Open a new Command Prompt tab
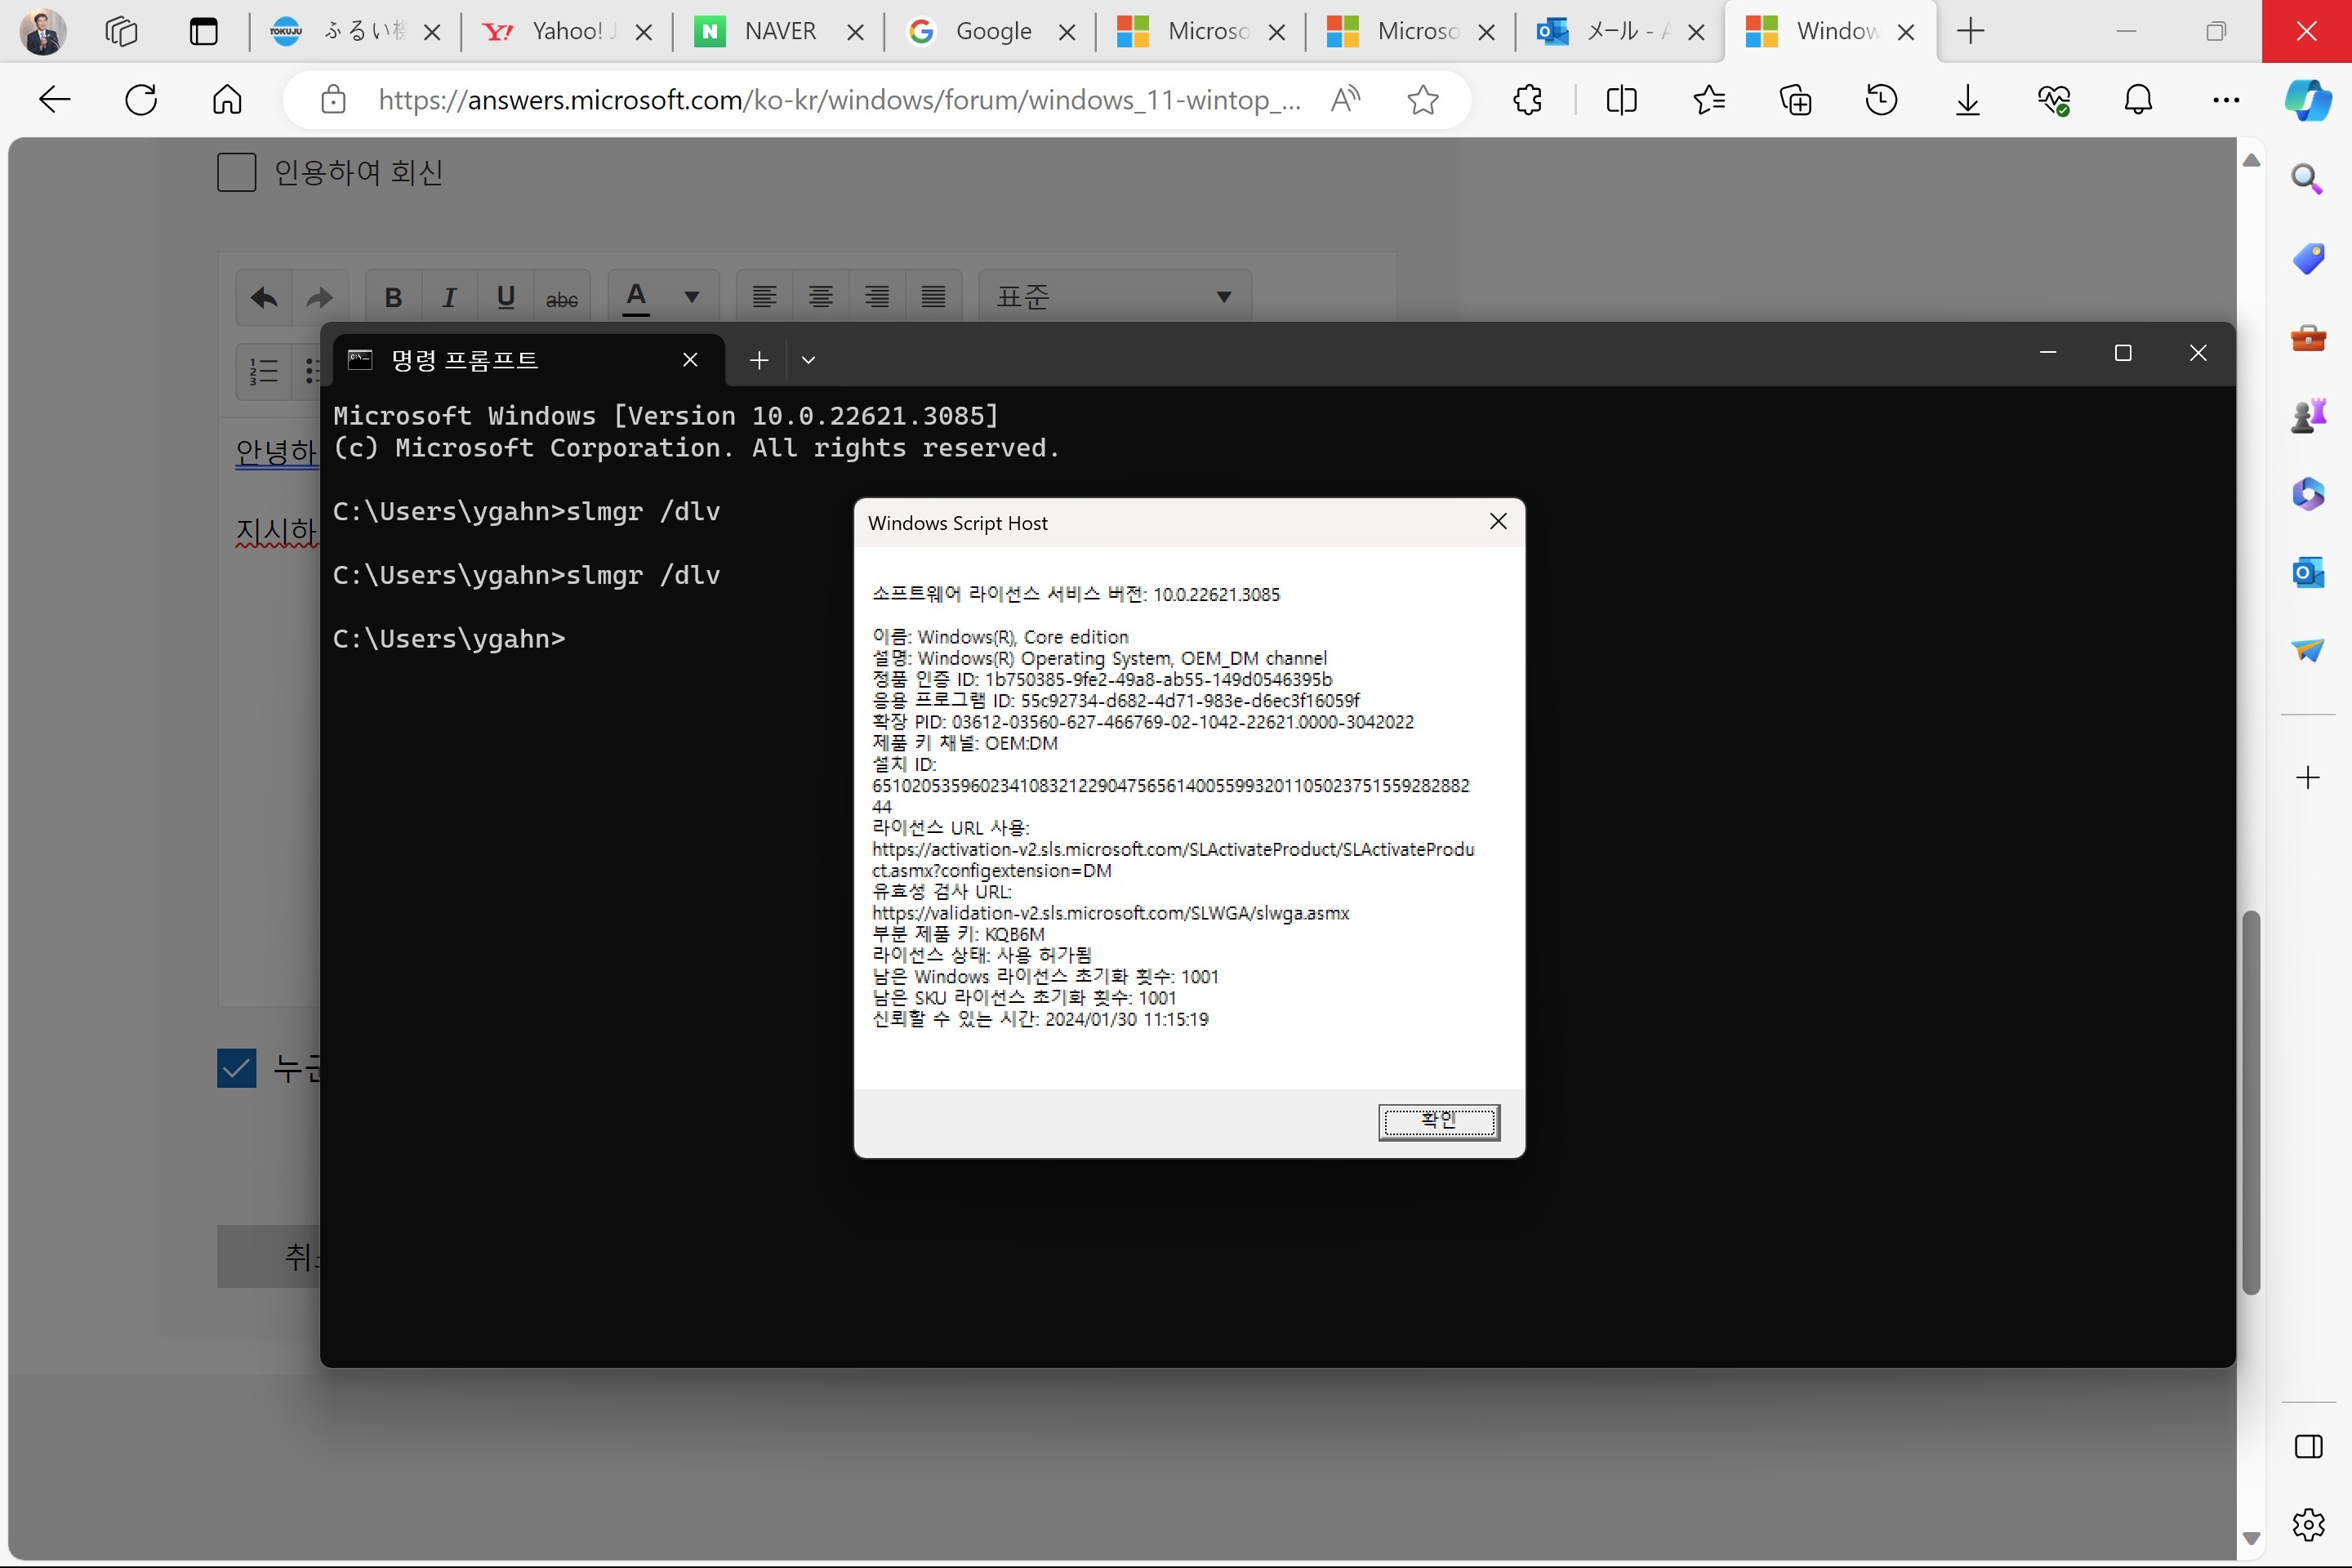The height and width of the screenshot is (1568, 2352). 758,360
